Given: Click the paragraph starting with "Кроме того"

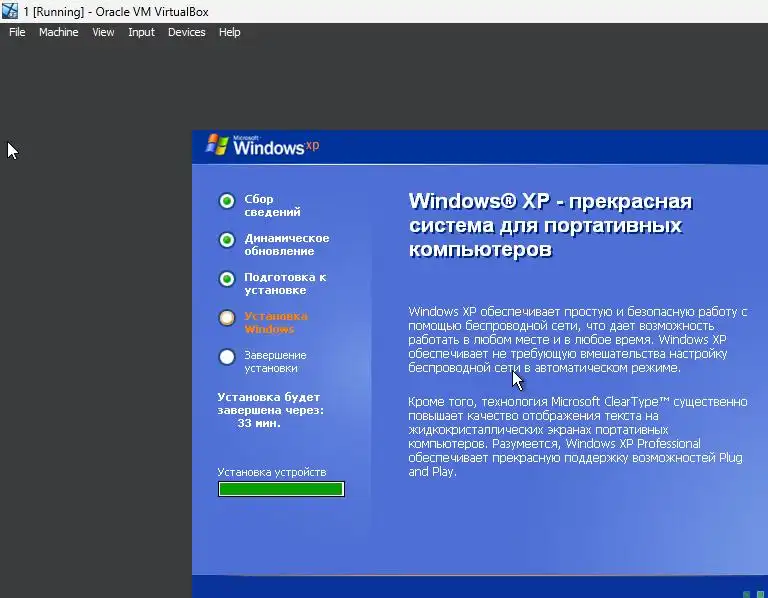Looking at the screenshot, I should [x=578, y=436].
